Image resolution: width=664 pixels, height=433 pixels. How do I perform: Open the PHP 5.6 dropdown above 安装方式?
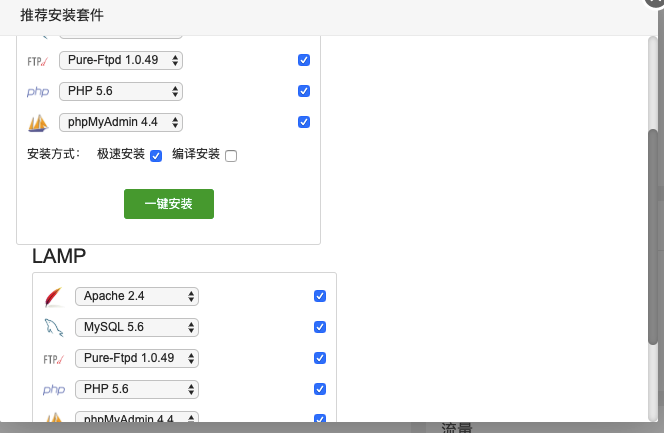click(x=121, y=91)
